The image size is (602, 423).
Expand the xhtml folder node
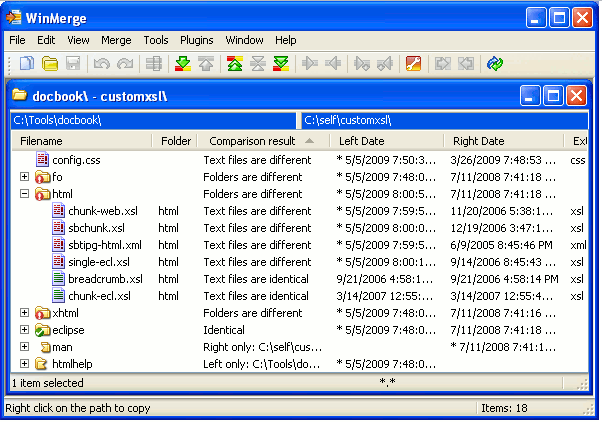coord(25,313)
